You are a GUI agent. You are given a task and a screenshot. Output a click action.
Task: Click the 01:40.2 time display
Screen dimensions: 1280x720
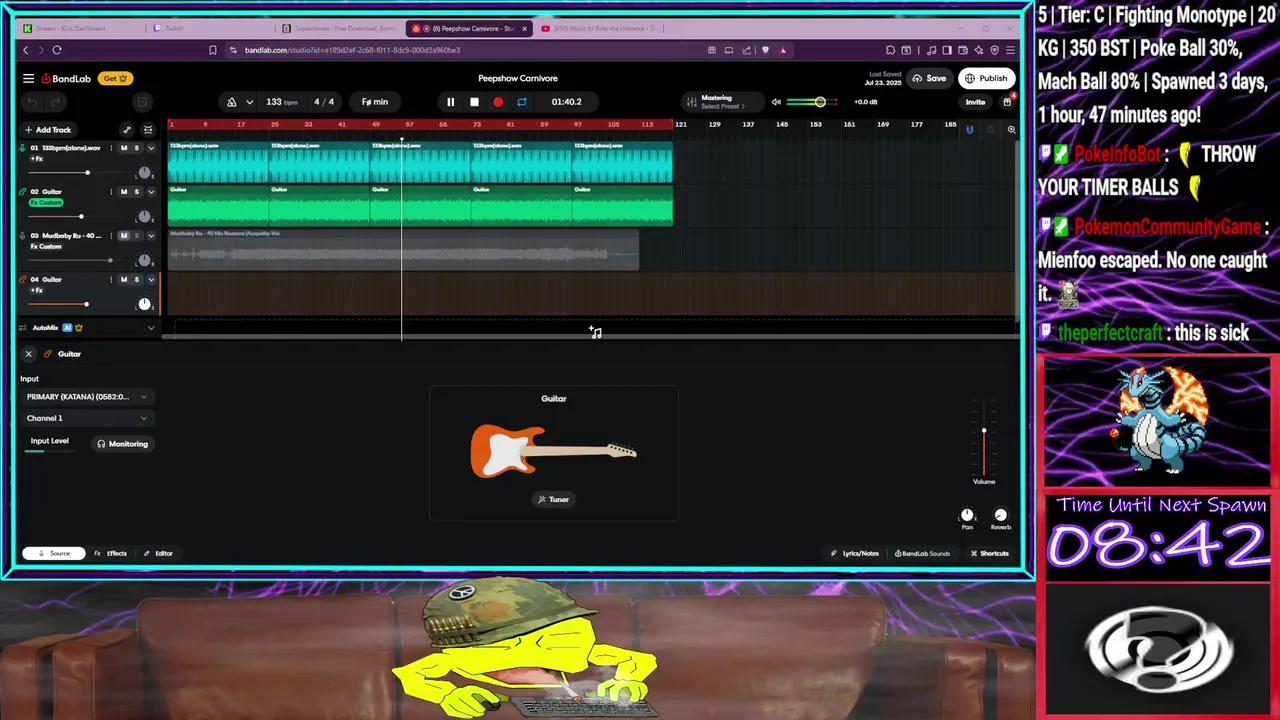[x=566, y=102]
